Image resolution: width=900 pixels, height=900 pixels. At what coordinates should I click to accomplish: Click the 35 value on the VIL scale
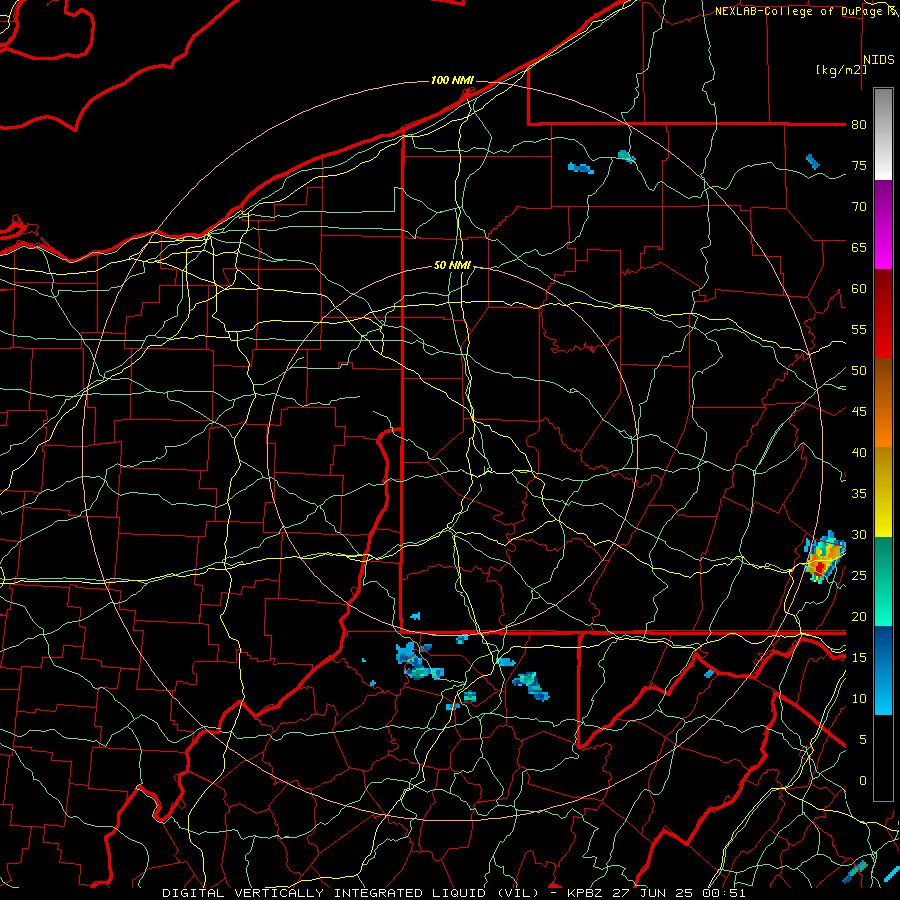click(x=859, y=494)
